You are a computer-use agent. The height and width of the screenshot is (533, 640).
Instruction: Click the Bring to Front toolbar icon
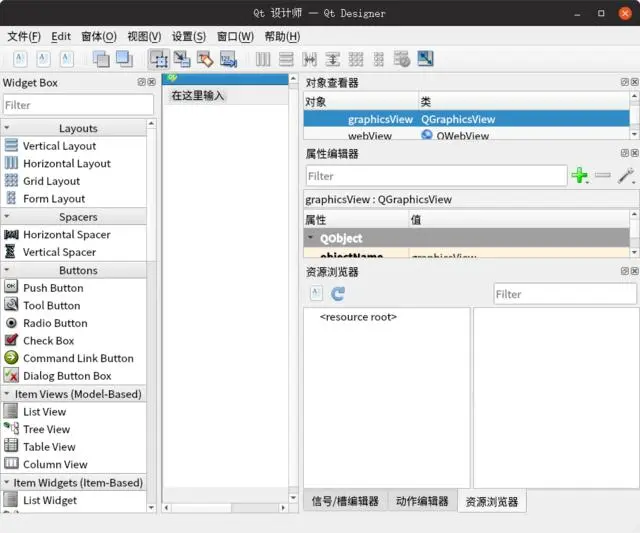point(124,59)
